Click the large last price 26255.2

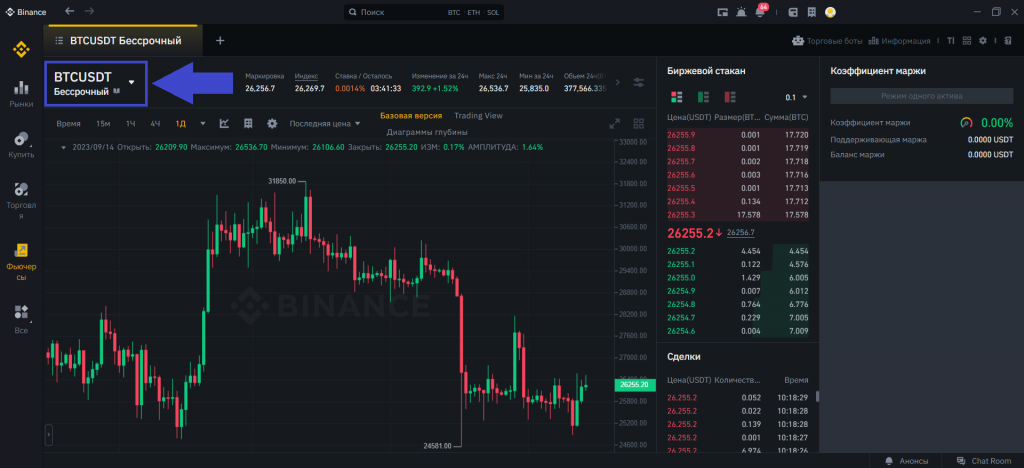(x=690, y=232)
